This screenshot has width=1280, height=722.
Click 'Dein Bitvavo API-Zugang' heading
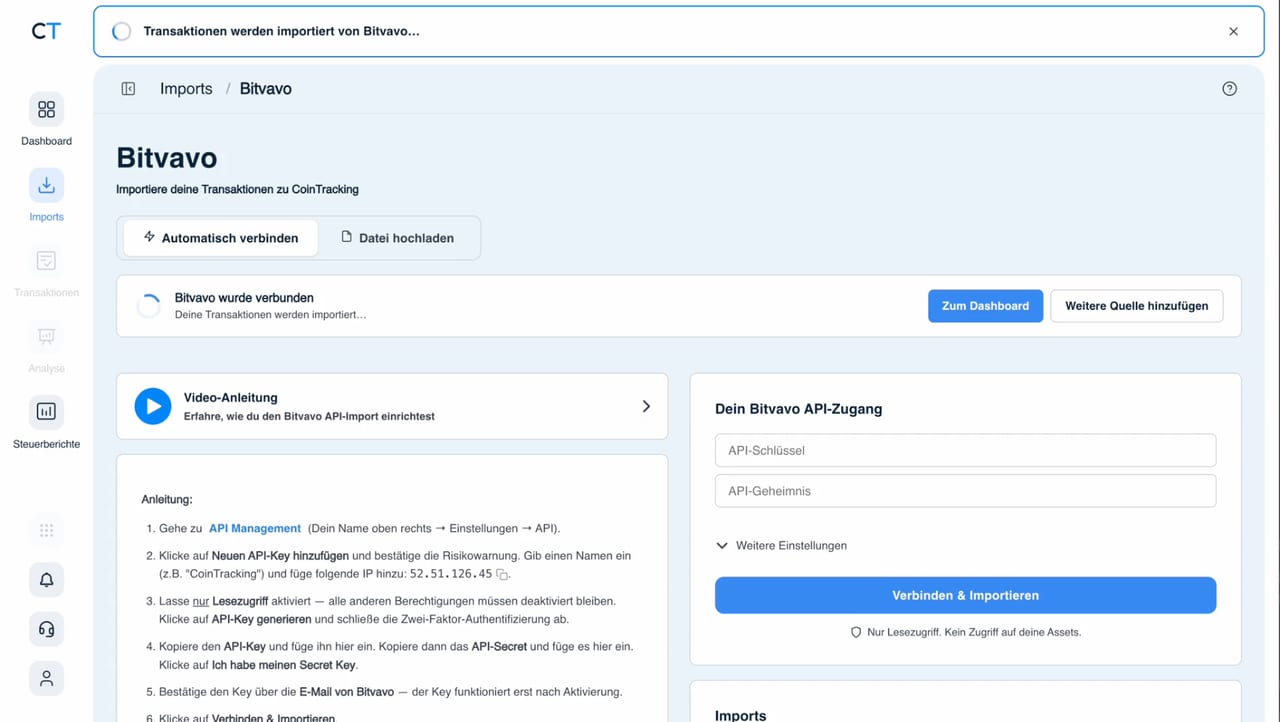798,409
